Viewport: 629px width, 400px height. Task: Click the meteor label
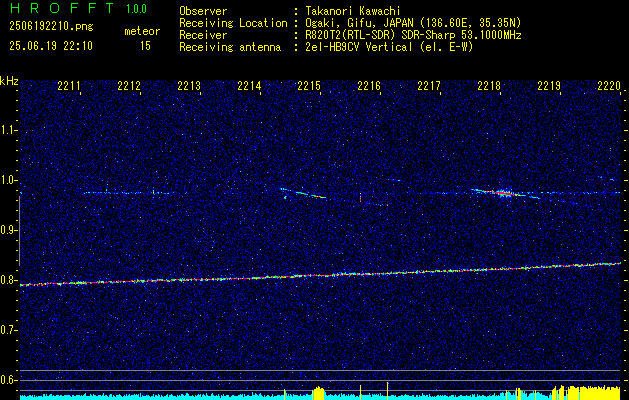click(142, 31)
